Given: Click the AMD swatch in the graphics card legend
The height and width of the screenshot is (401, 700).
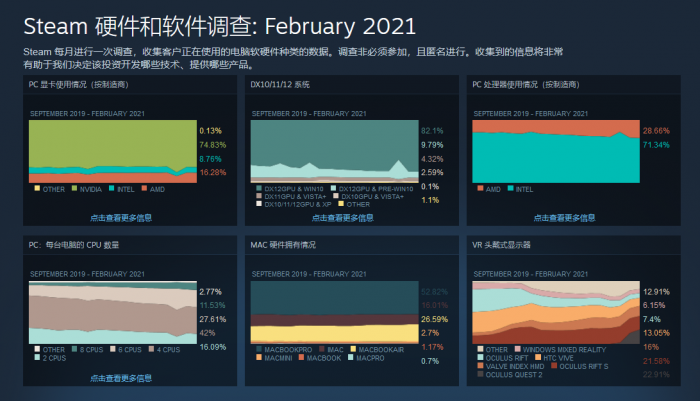Looking at the screenshot, I should click(144, 188).
